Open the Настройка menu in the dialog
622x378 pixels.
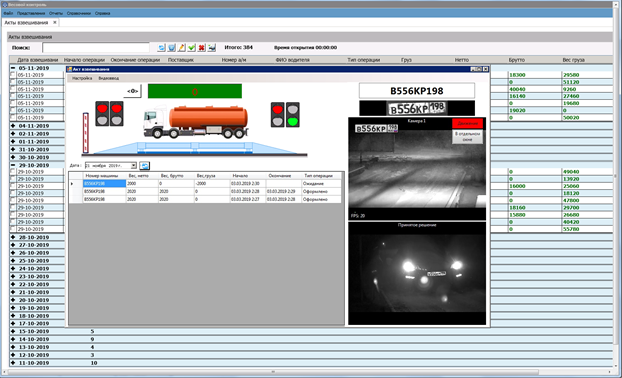[x=82, y=78]
